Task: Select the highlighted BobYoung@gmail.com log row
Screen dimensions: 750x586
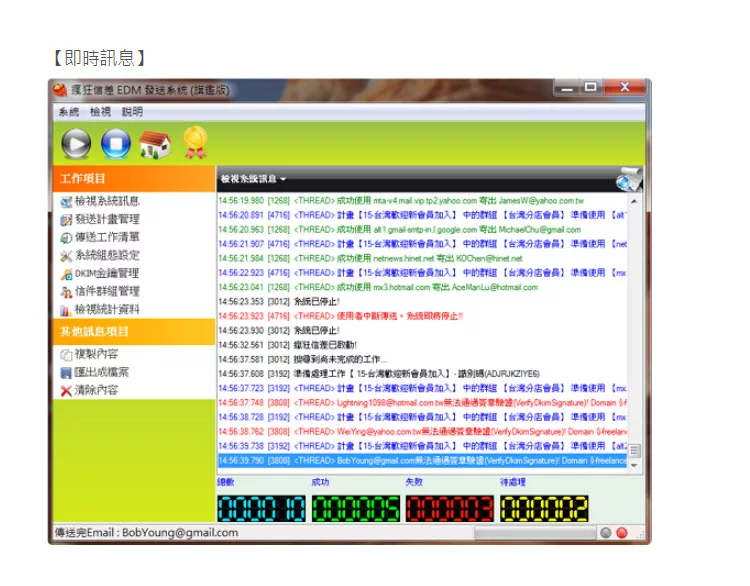Action: tap(420, 461)
